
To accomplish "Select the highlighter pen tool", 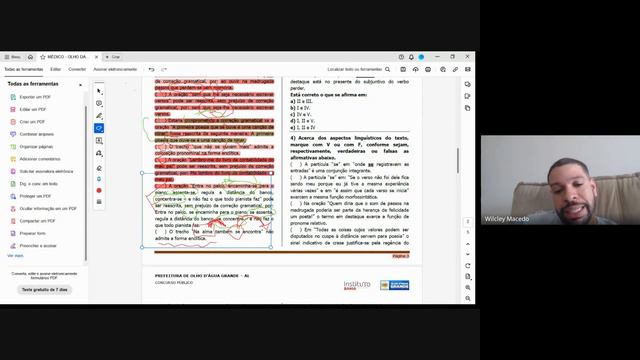I will coord(99,116).
